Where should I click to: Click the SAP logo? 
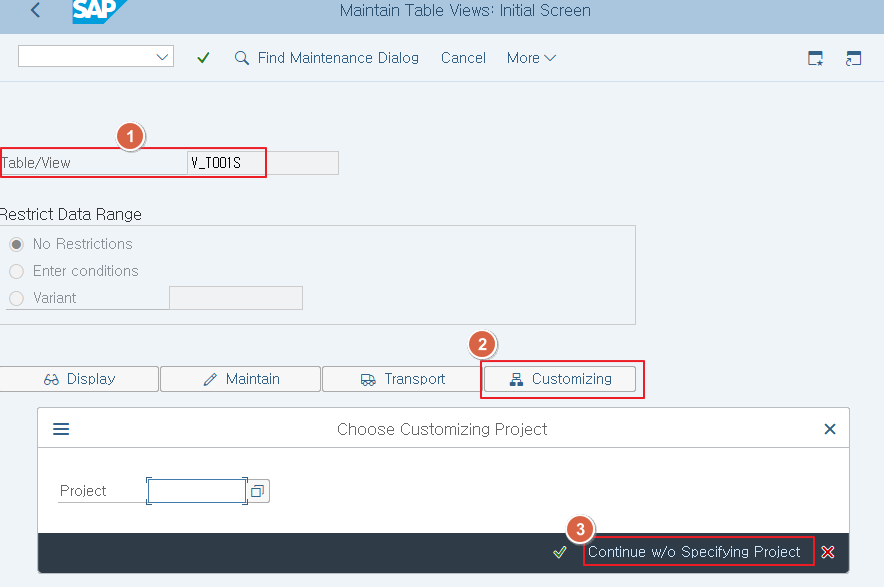[x=99, y=11]
